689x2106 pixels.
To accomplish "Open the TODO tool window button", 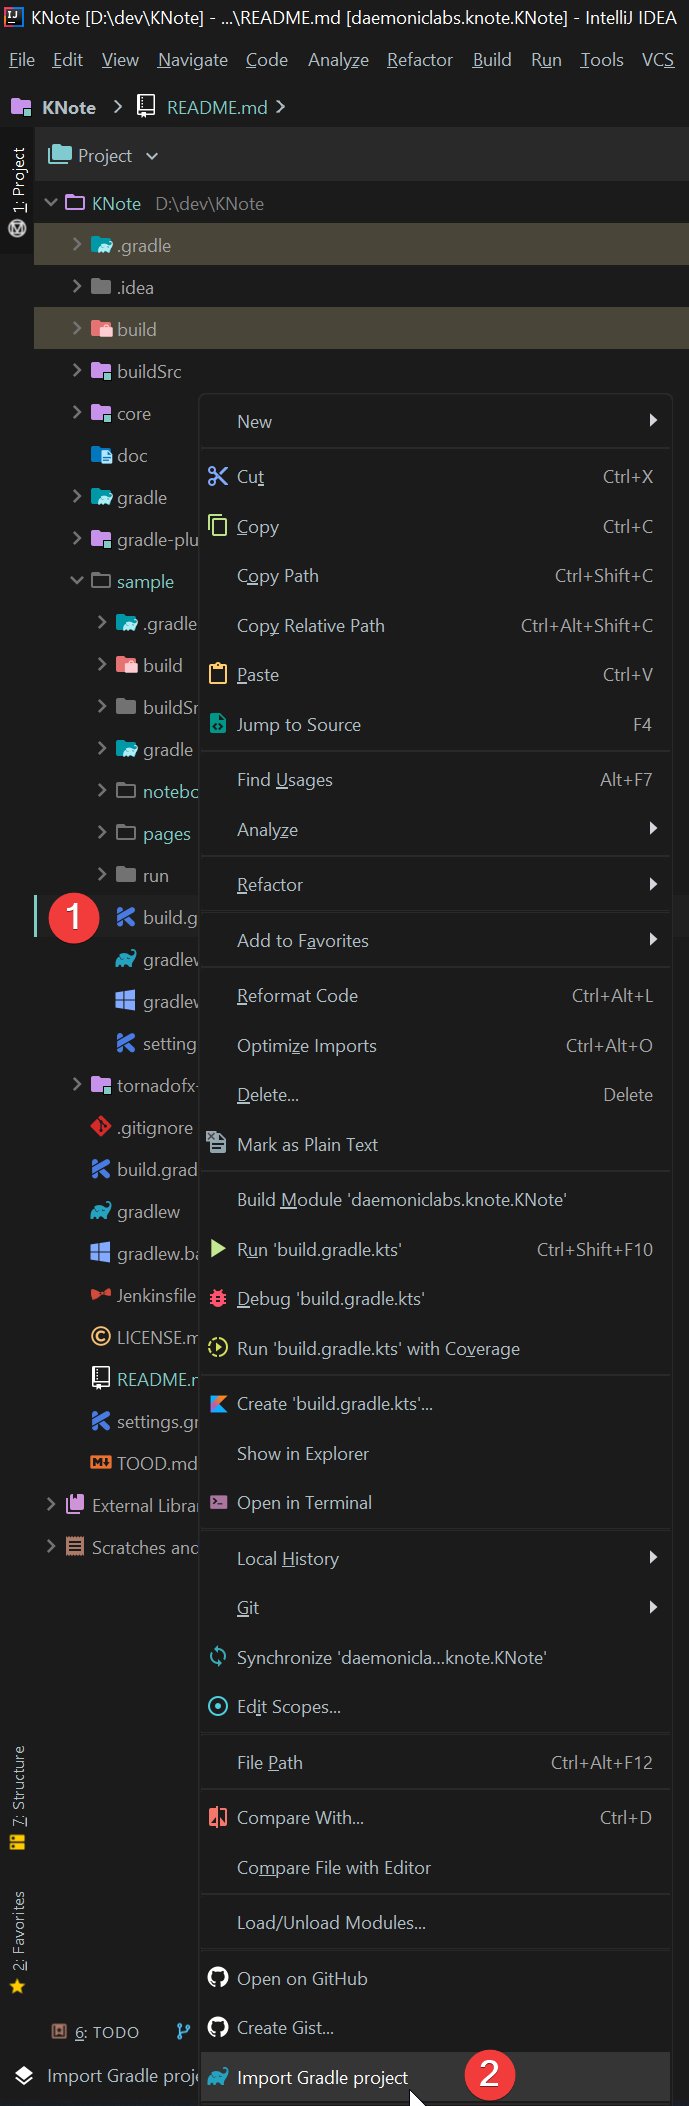I will pos(95,2032).
